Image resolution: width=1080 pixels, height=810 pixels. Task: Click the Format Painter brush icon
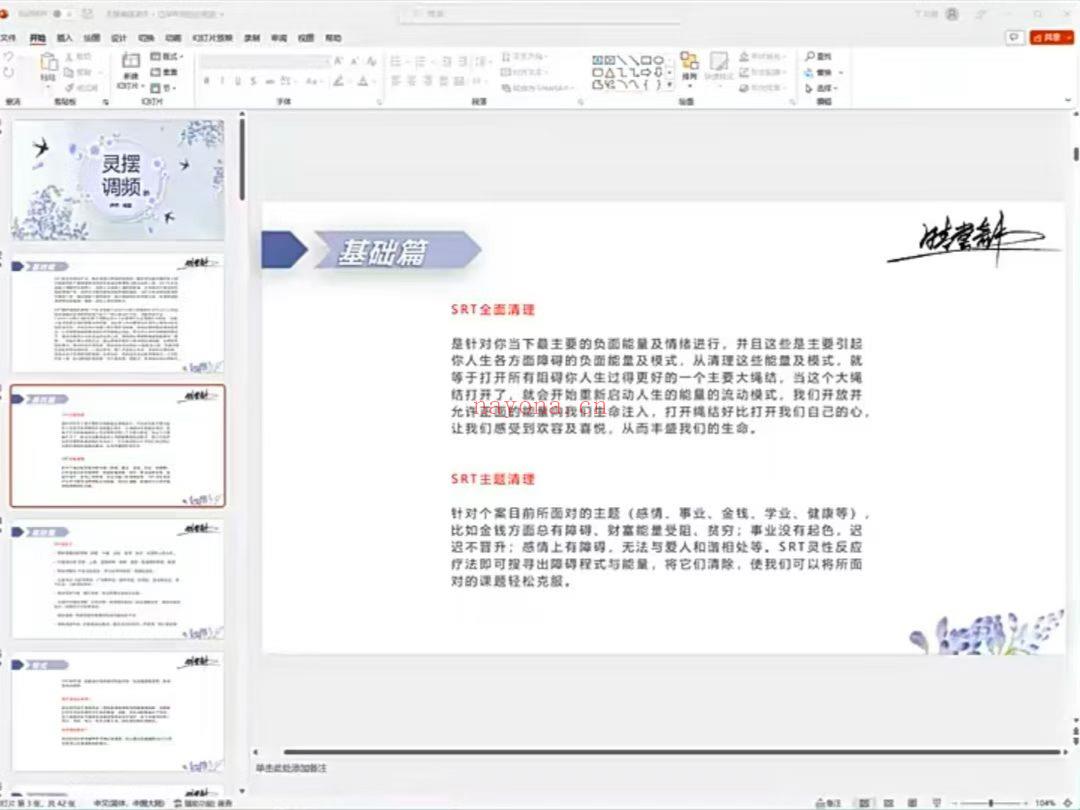point(69,87)
